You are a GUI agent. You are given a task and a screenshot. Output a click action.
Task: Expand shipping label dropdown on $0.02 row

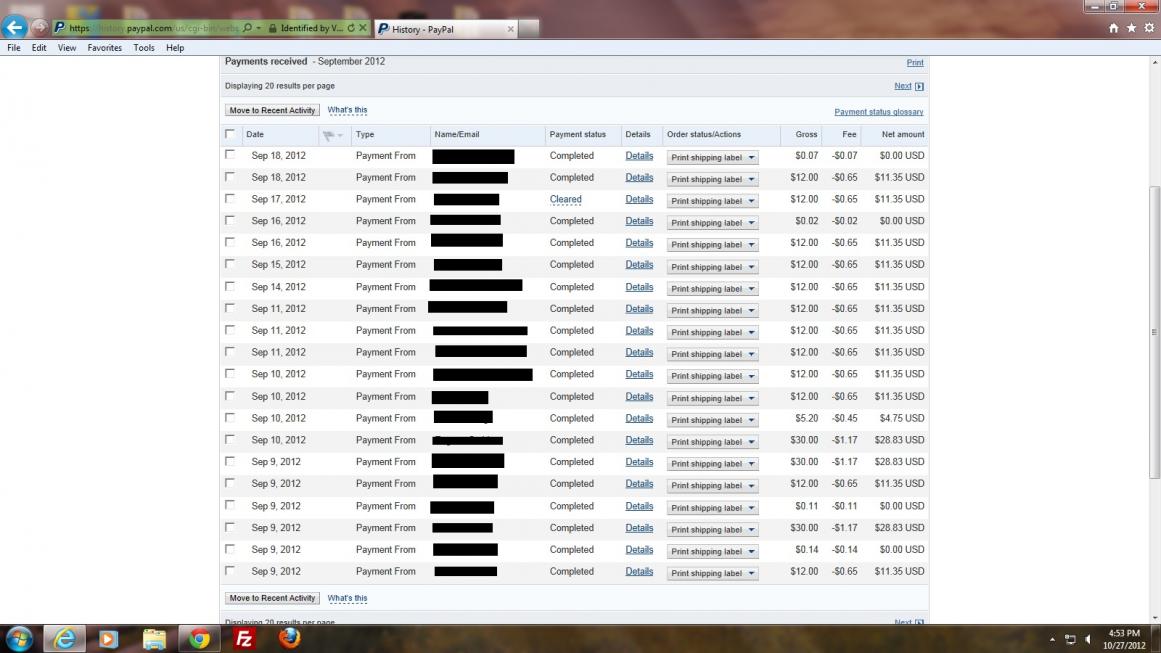coord(712,223)
